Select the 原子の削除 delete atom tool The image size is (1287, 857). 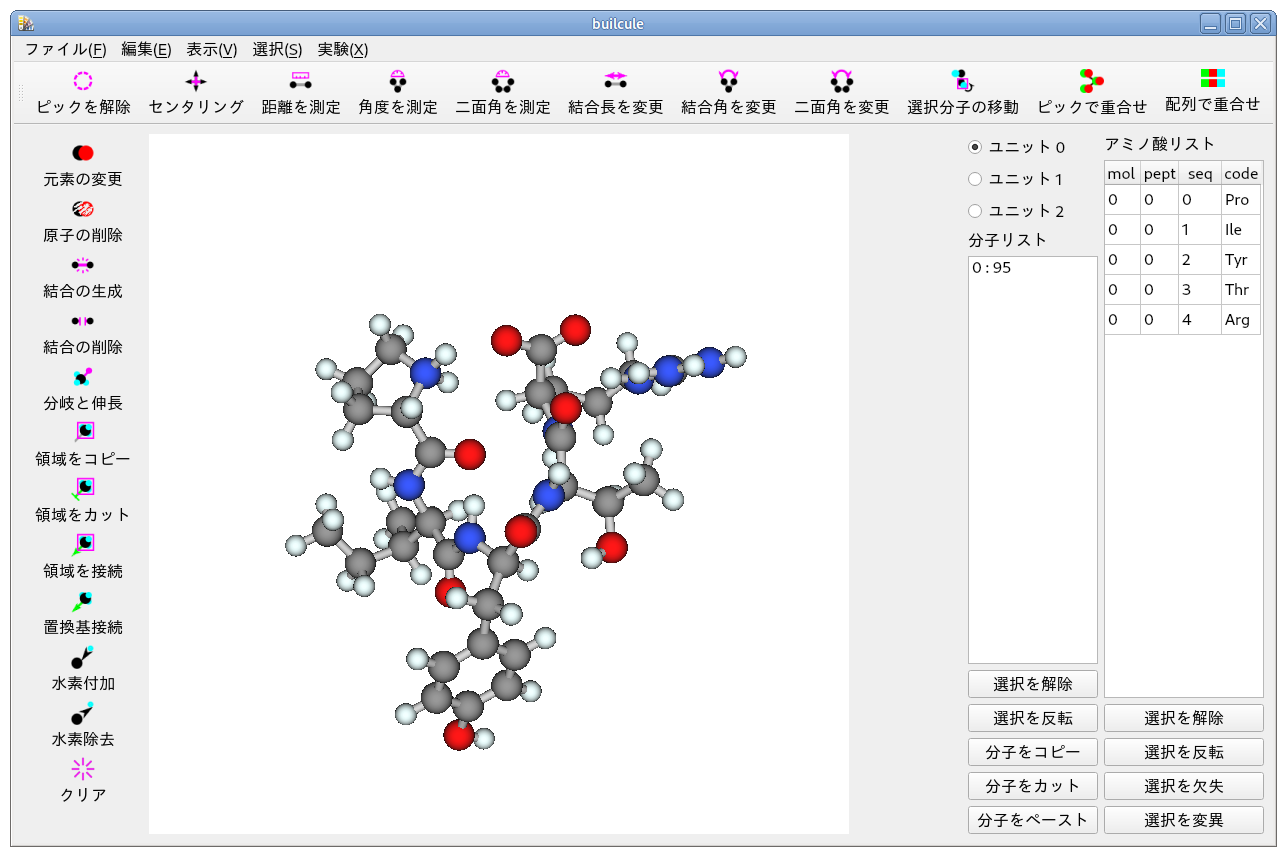pyautogui.click(x=83, y=209)
